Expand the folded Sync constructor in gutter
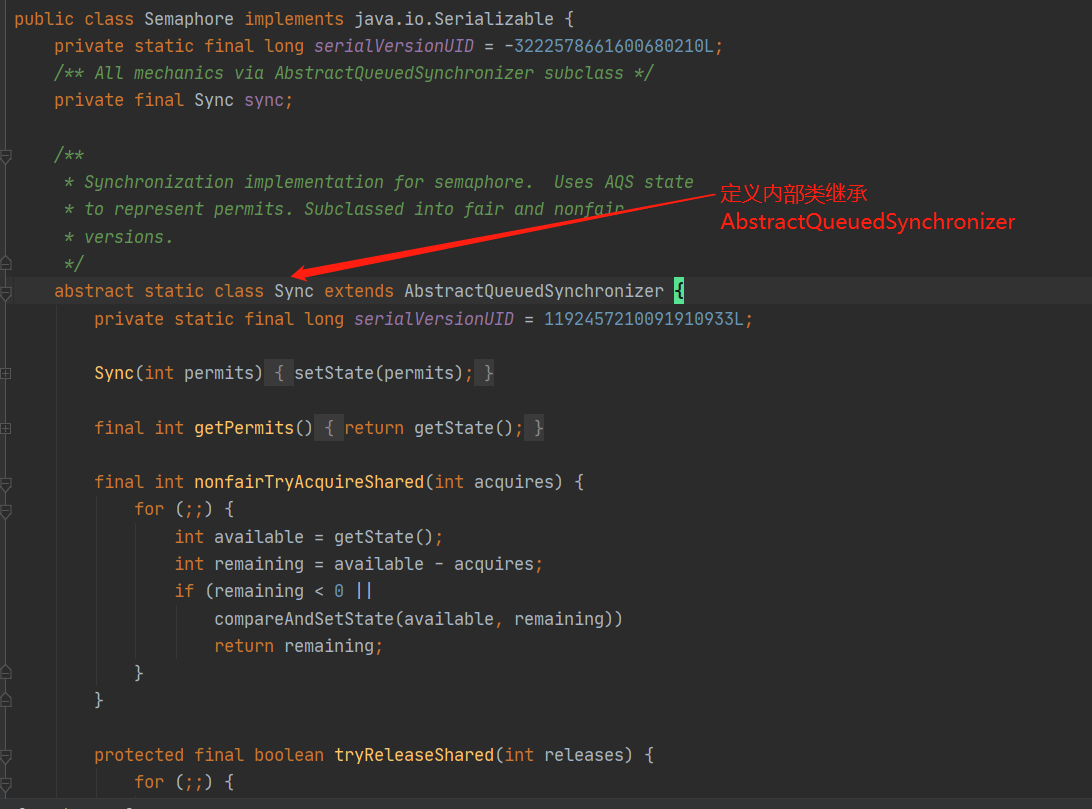This screenshot has width=1092, height=809. click(6, 373)
